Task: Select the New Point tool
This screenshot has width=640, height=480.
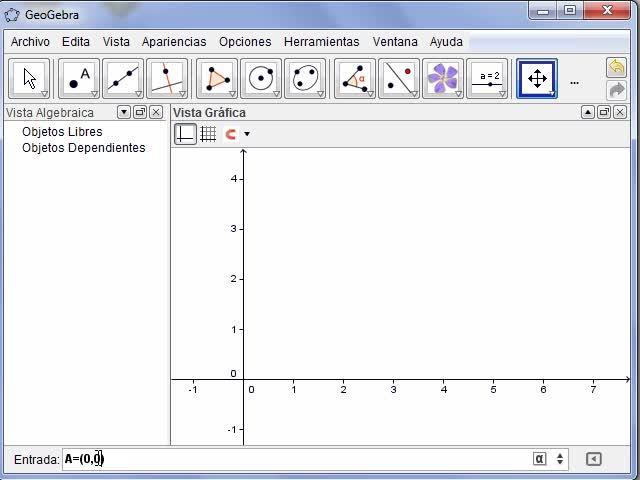Action: click(79, 79)
